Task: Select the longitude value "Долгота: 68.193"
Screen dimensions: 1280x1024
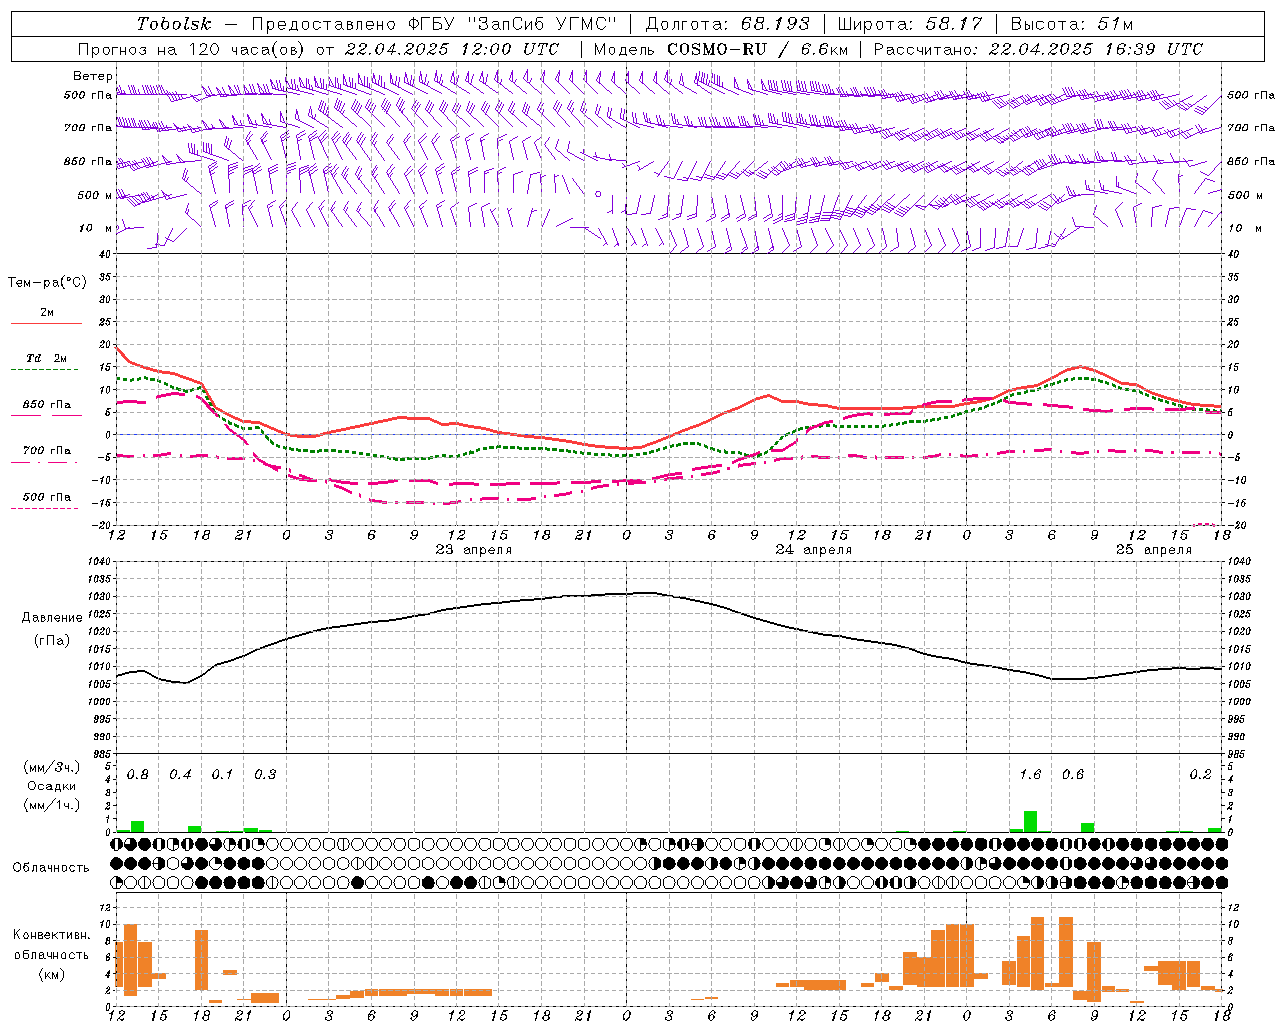Action: [x=727, y=24]
